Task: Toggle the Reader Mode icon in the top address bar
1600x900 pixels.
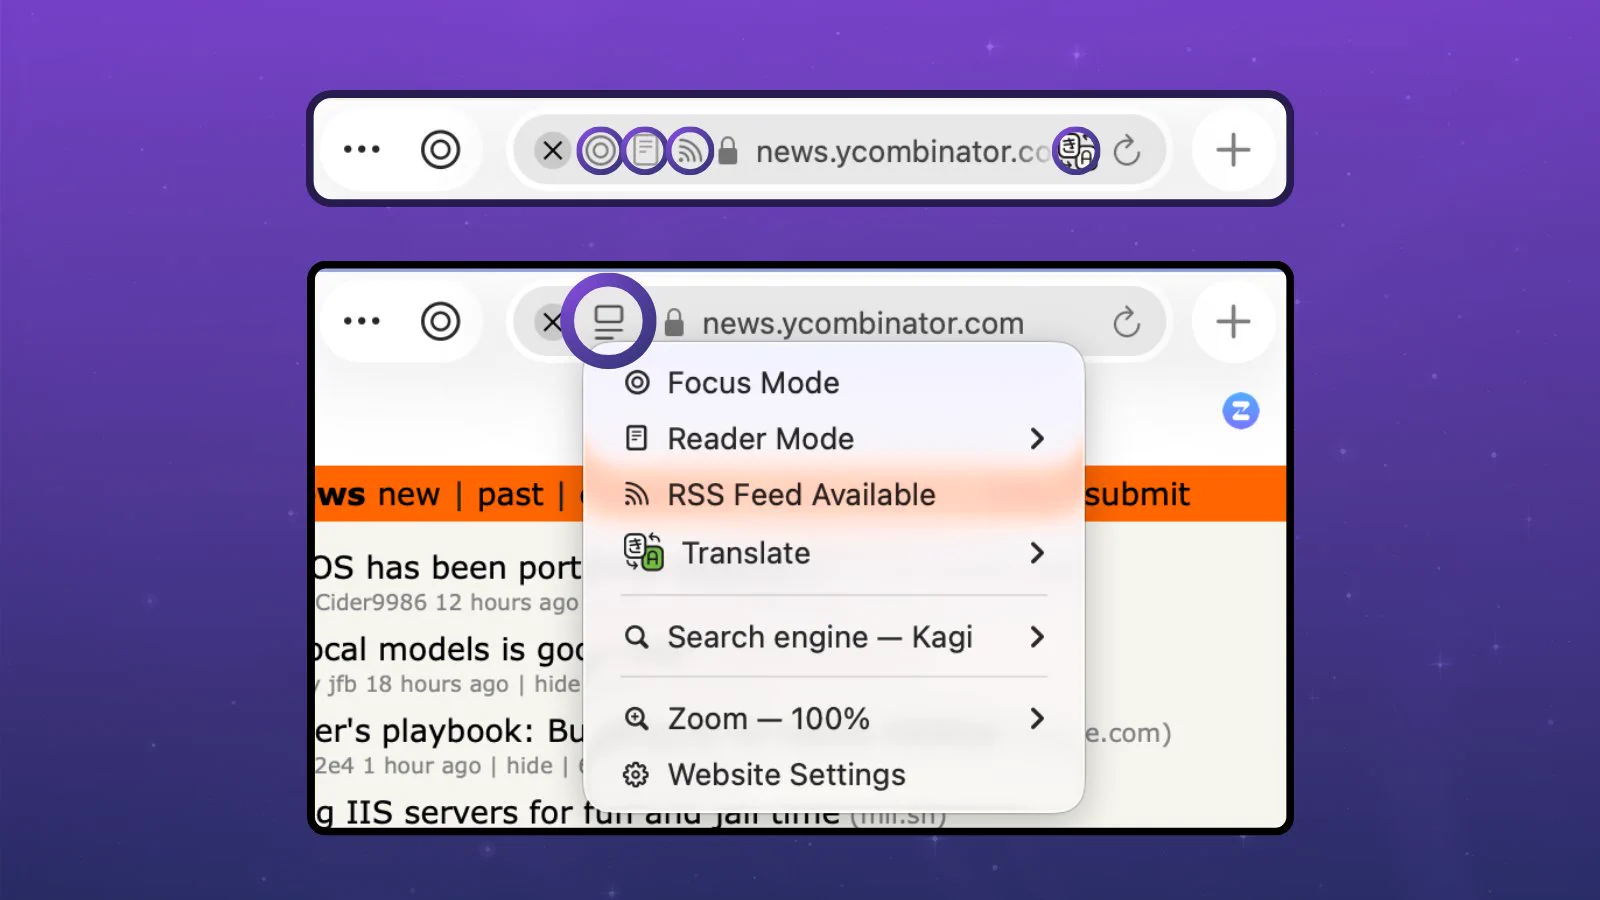Action: (x=646, y=151)
